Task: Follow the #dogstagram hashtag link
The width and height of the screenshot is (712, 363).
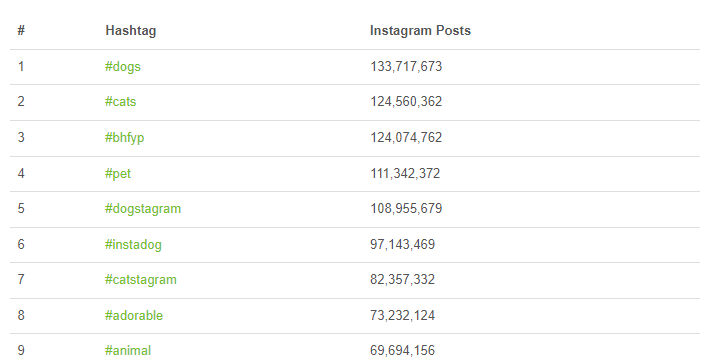Action: 143,209
